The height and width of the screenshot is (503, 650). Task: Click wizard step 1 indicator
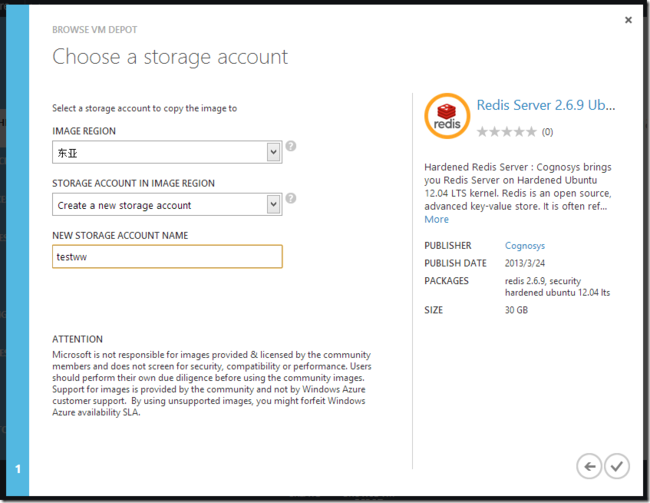[18, 469]
